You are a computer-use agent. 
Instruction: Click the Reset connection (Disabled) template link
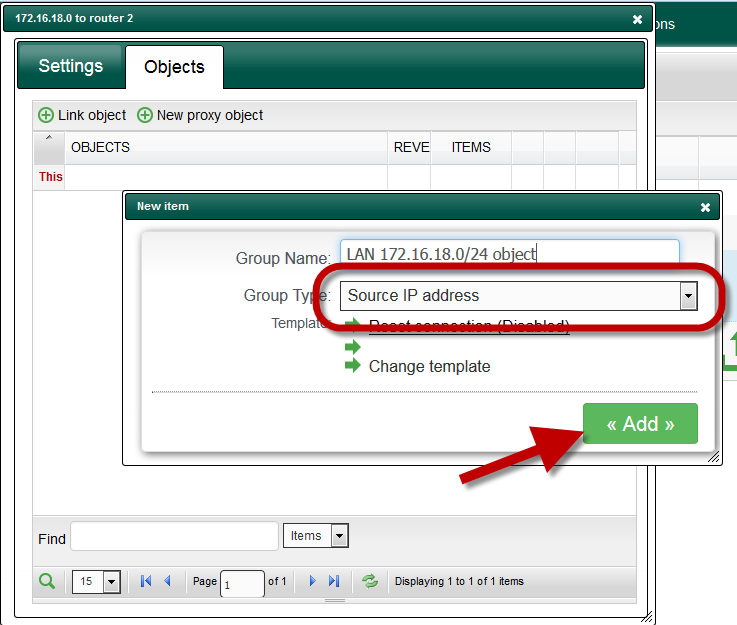(x=469, y=325)
